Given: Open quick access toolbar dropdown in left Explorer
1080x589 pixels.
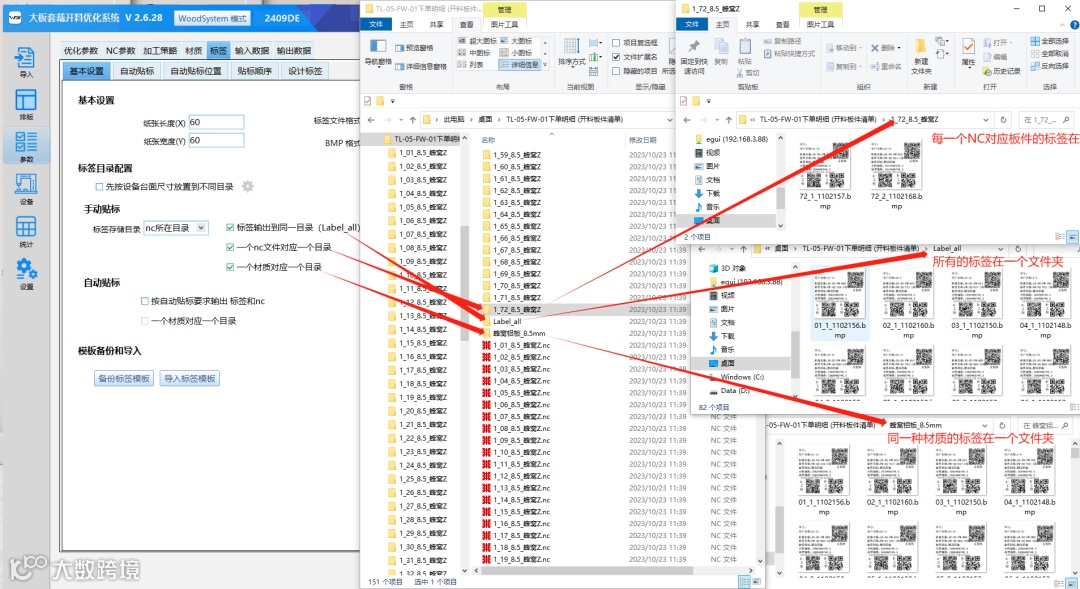Looking at the screenshot, I should click(x=393, y=101).
